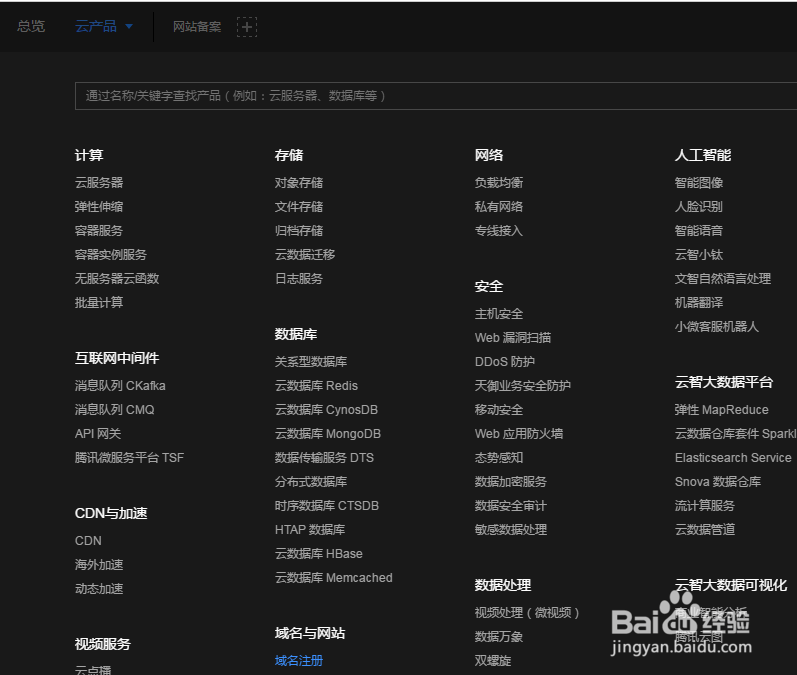797x675 pixels.
Task: Open 归档存储 link
Action: (299, 230)
